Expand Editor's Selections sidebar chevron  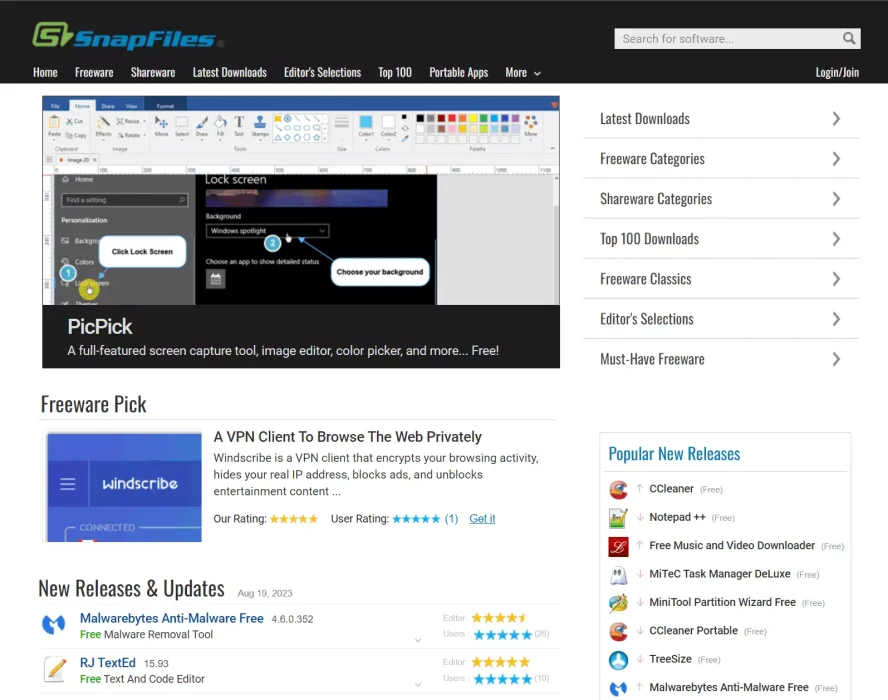836,319
